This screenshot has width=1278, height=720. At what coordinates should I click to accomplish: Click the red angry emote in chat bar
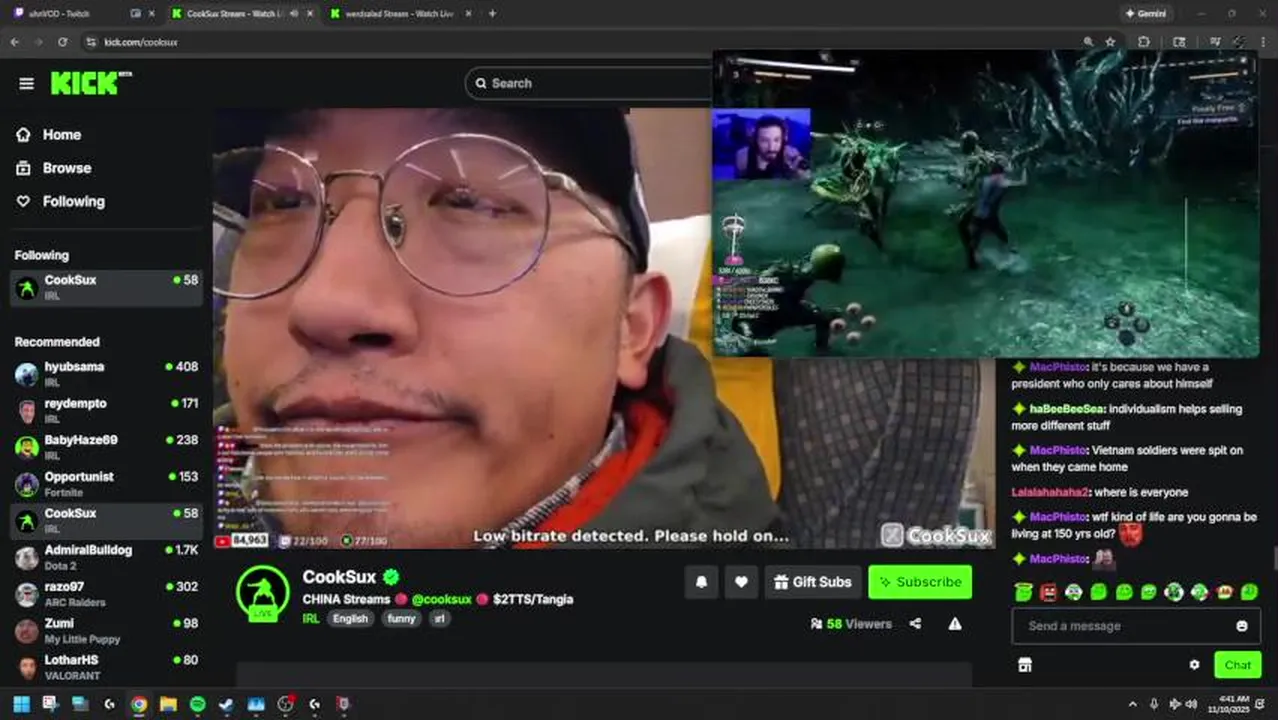[1048, 592]
